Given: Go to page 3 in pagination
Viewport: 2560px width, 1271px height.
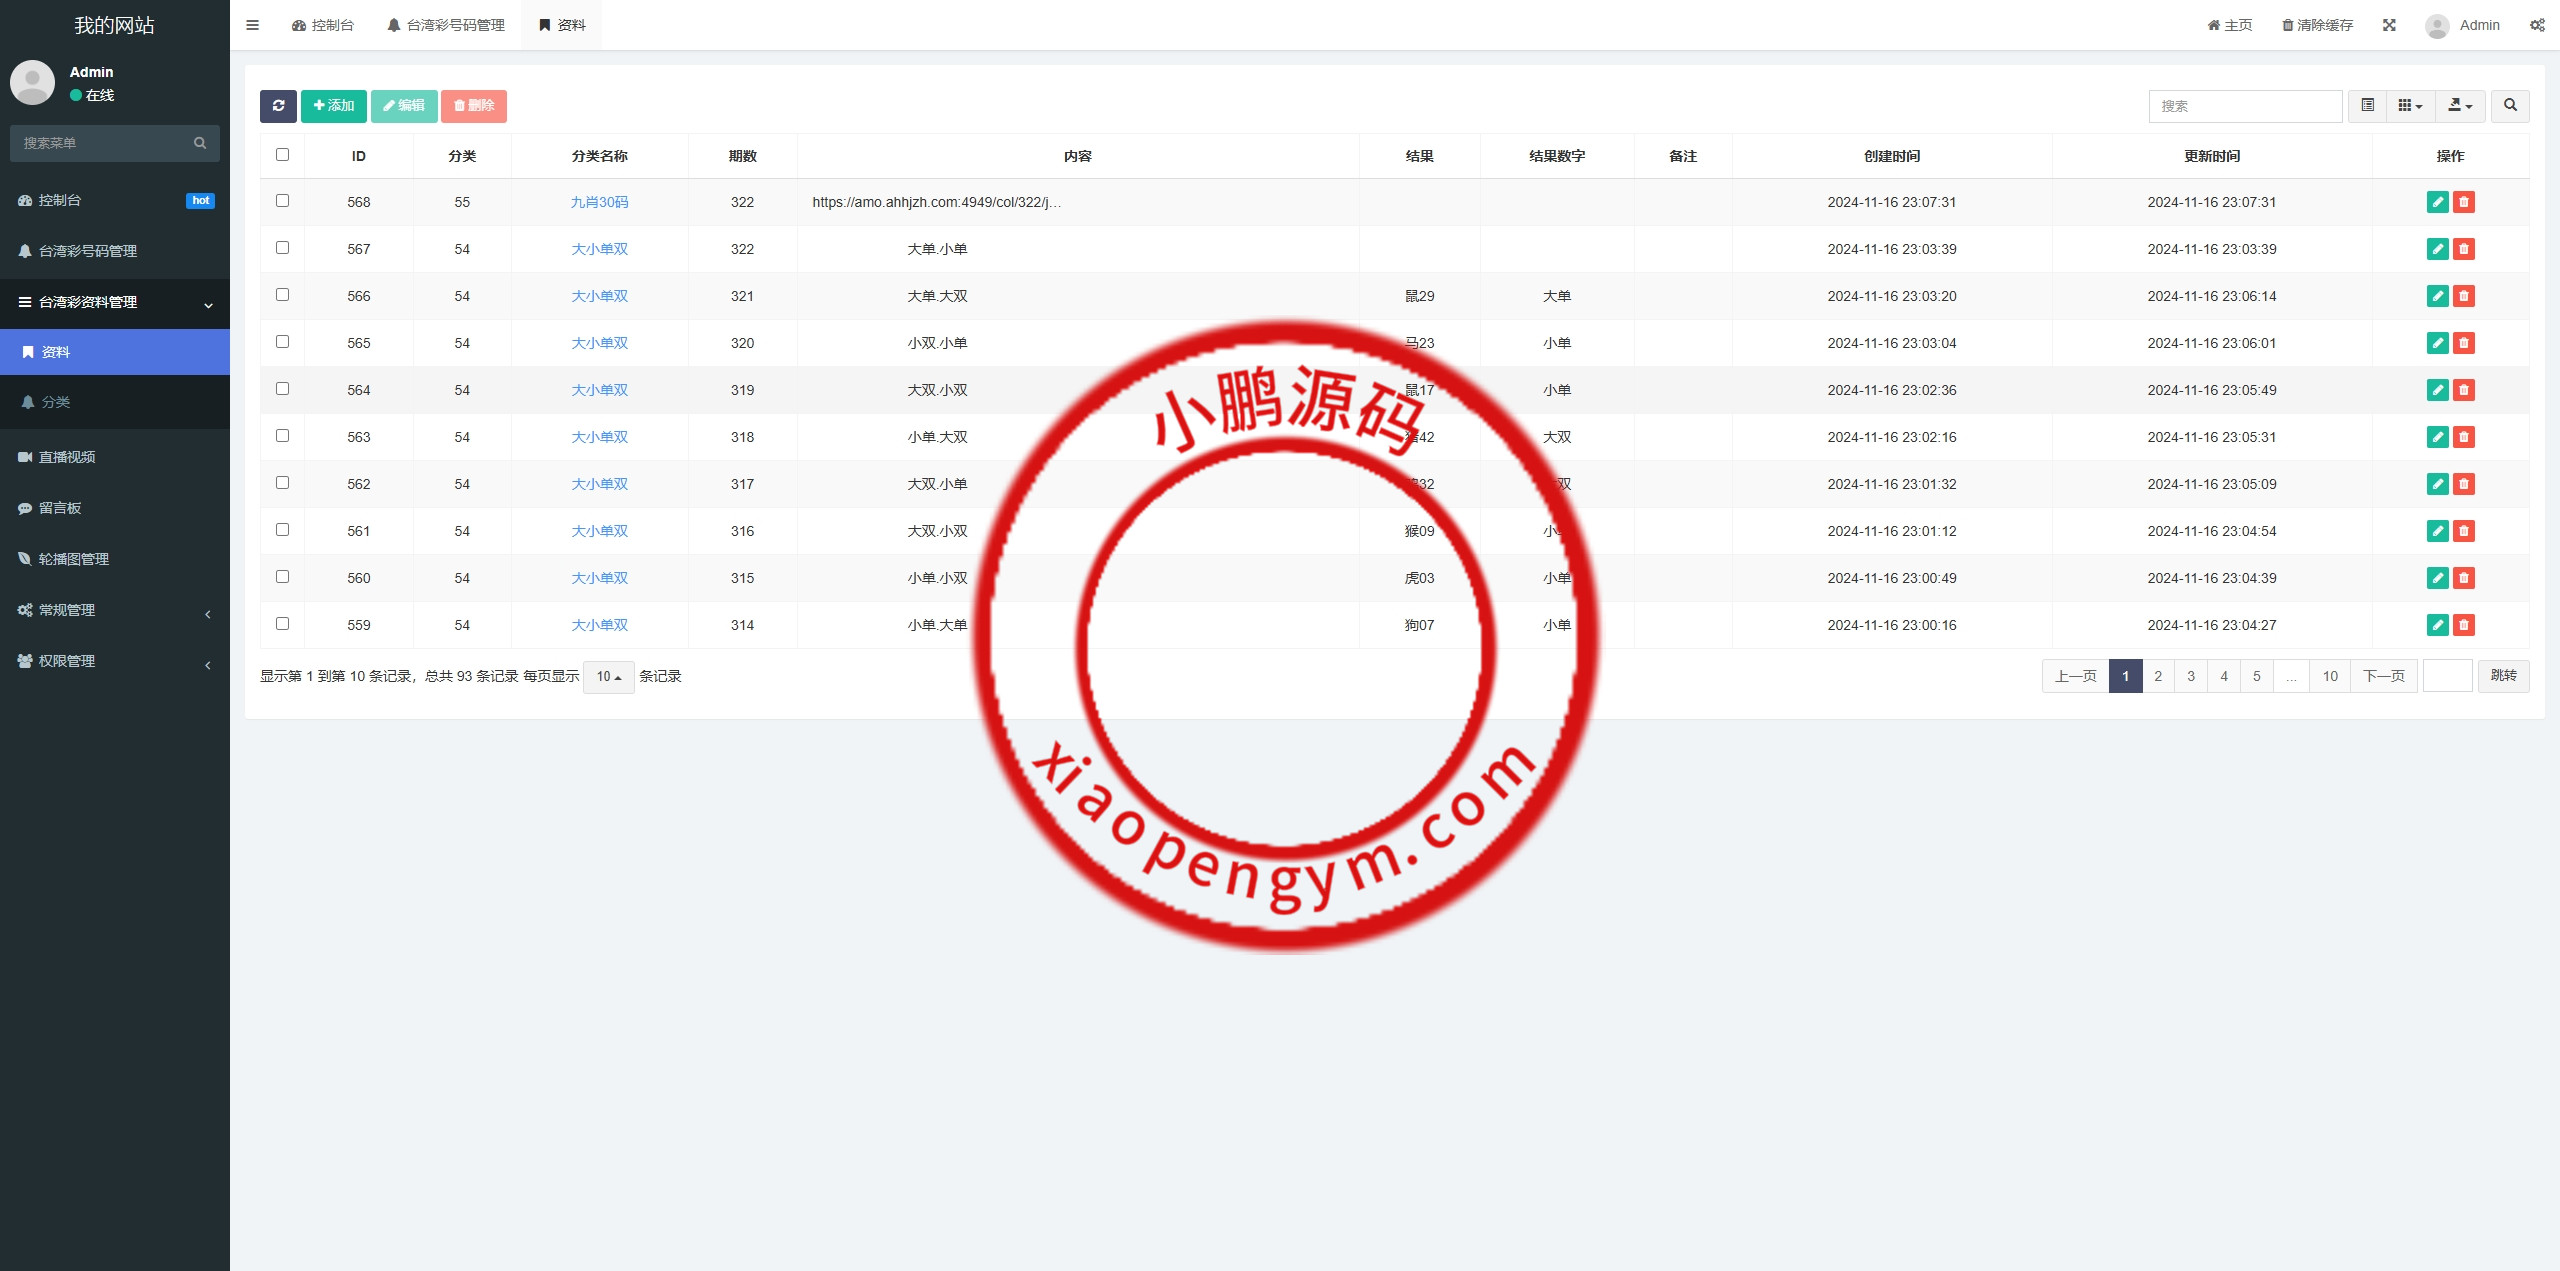Looking at the screenshot, I should point(2191,677).
